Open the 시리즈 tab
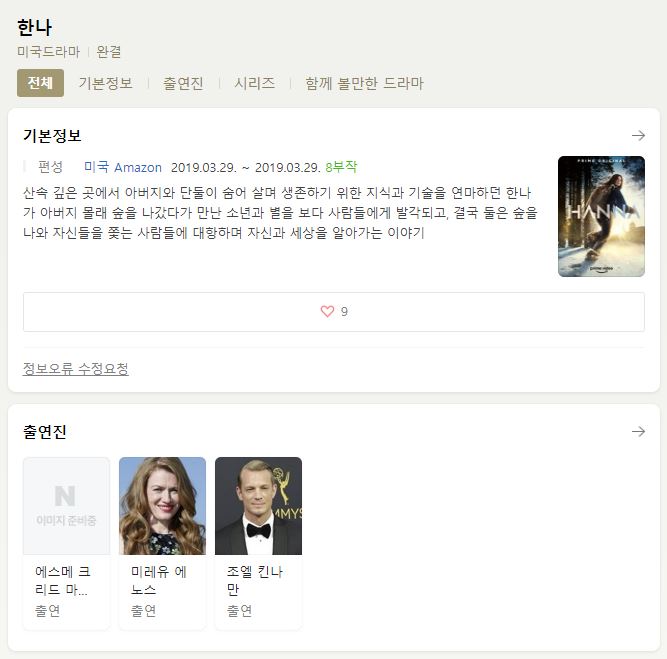Screen dimensions: 667x659 [254, 83]
